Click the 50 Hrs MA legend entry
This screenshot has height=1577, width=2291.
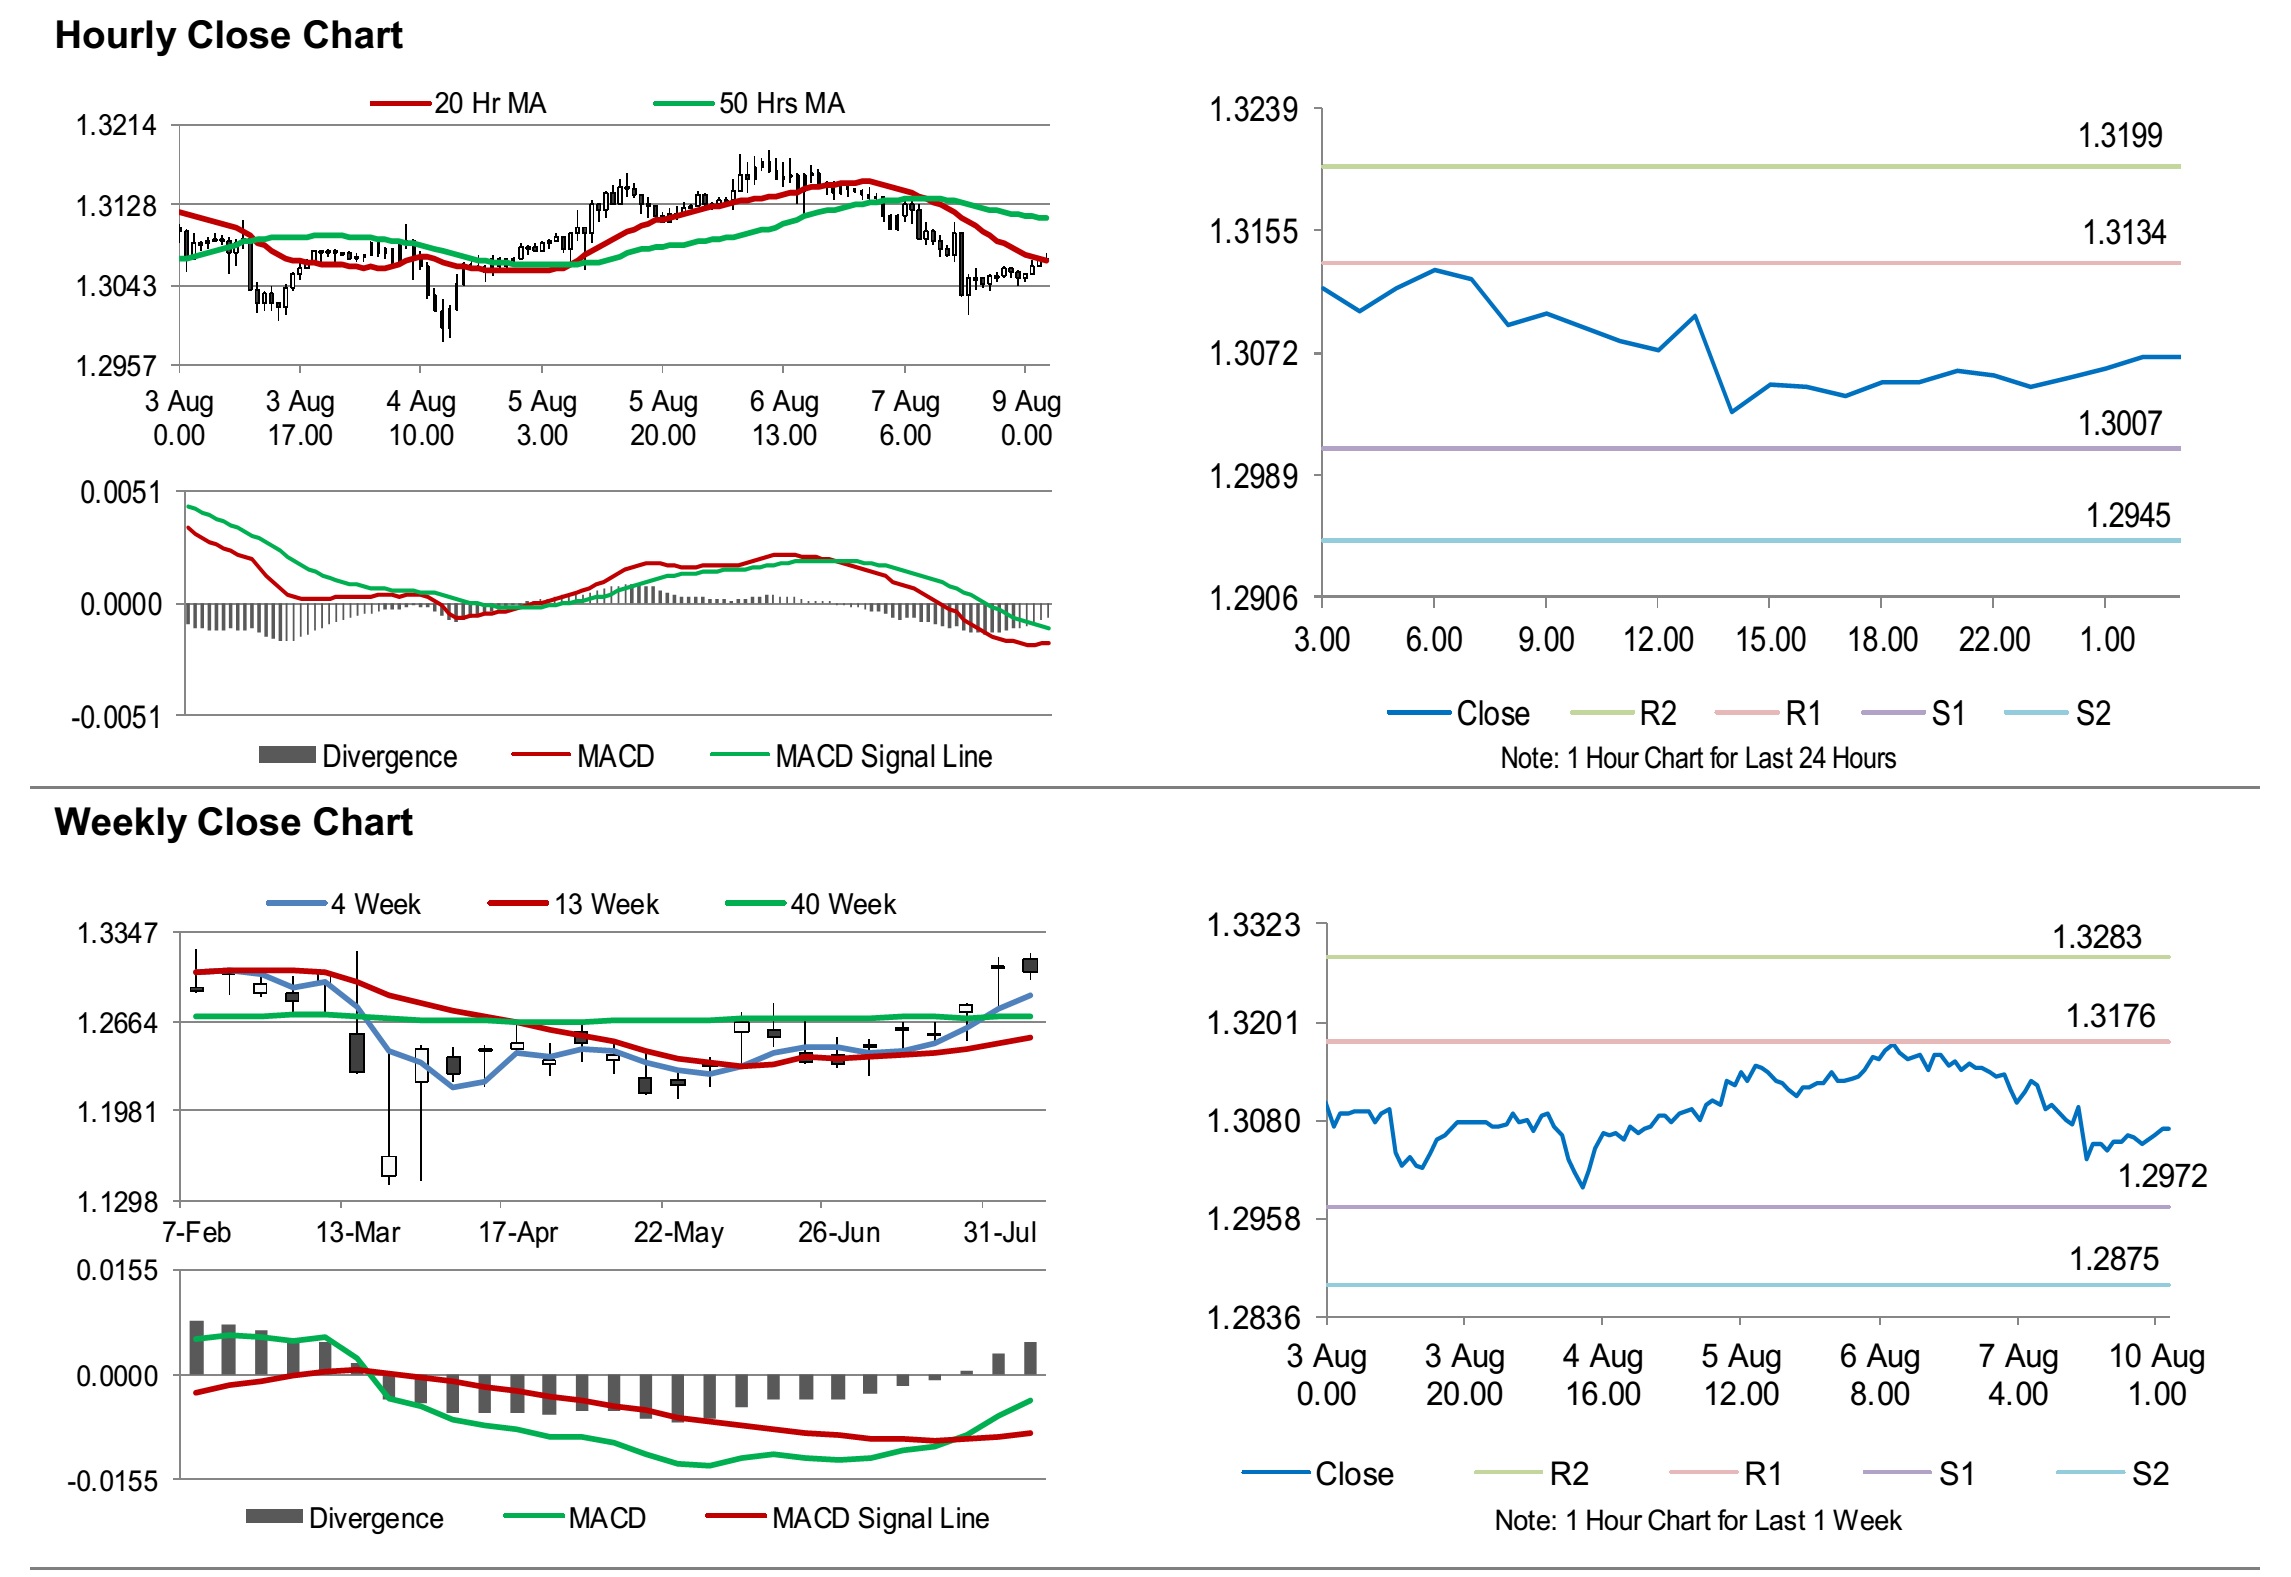click(781, 103)
